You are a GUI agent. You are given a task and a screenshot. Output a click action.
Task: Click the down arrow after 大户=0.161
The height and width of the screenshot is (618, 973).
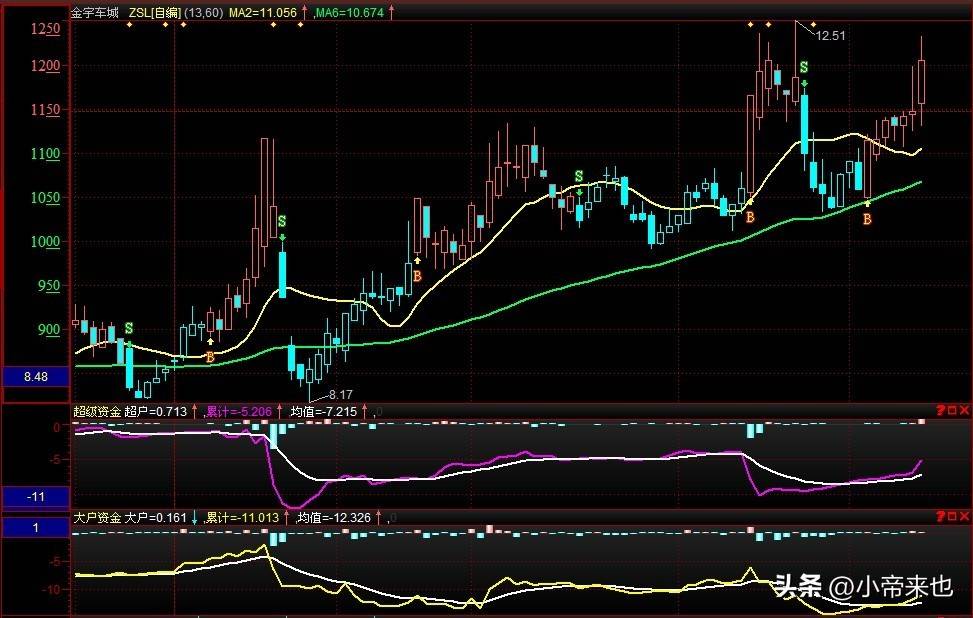[x=194, y=517]
